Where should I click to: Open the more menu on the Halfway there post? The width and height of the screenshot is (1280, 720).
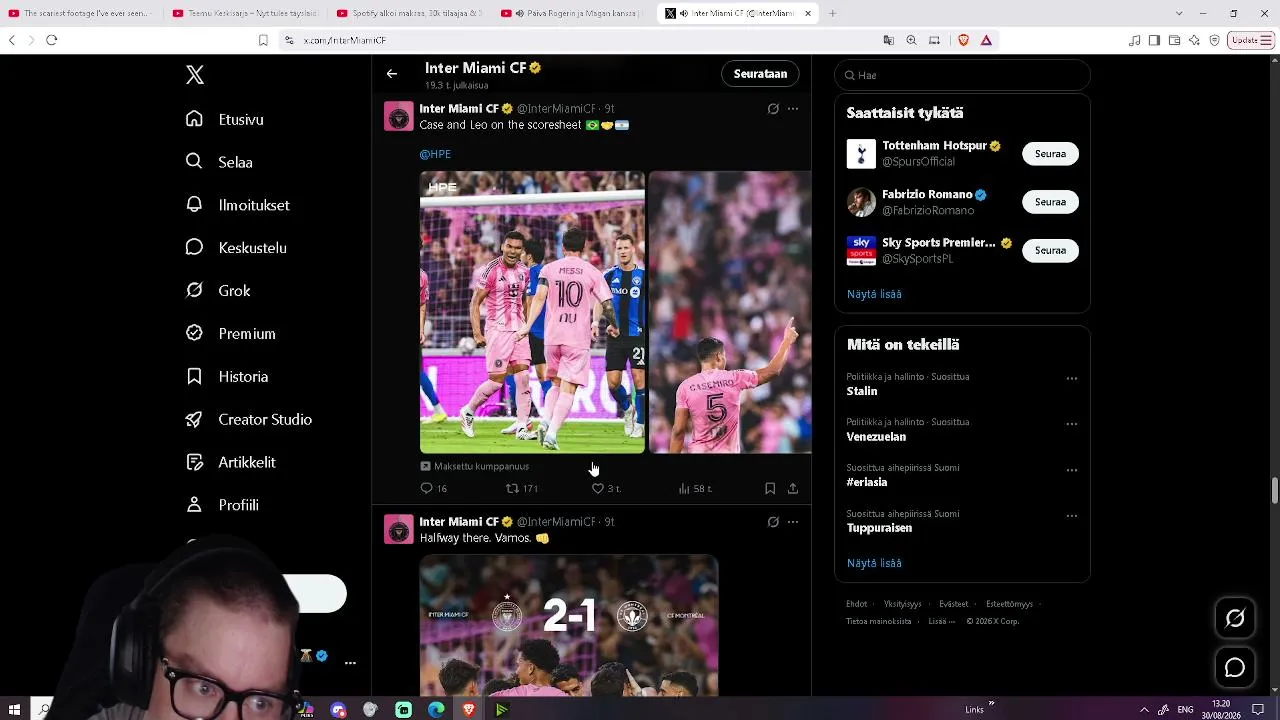(x=793, y=522)
